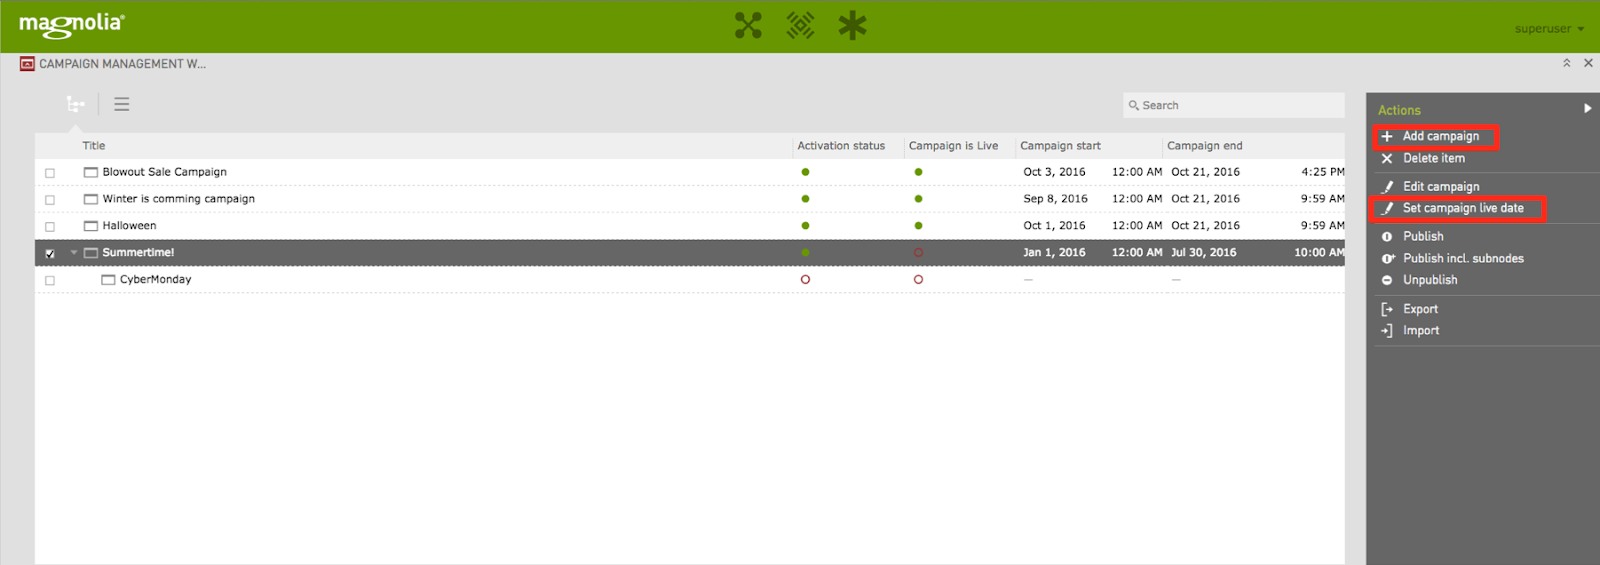
Task: Open the Favorites asterisk icon
Action: click(x=852, y=25)
